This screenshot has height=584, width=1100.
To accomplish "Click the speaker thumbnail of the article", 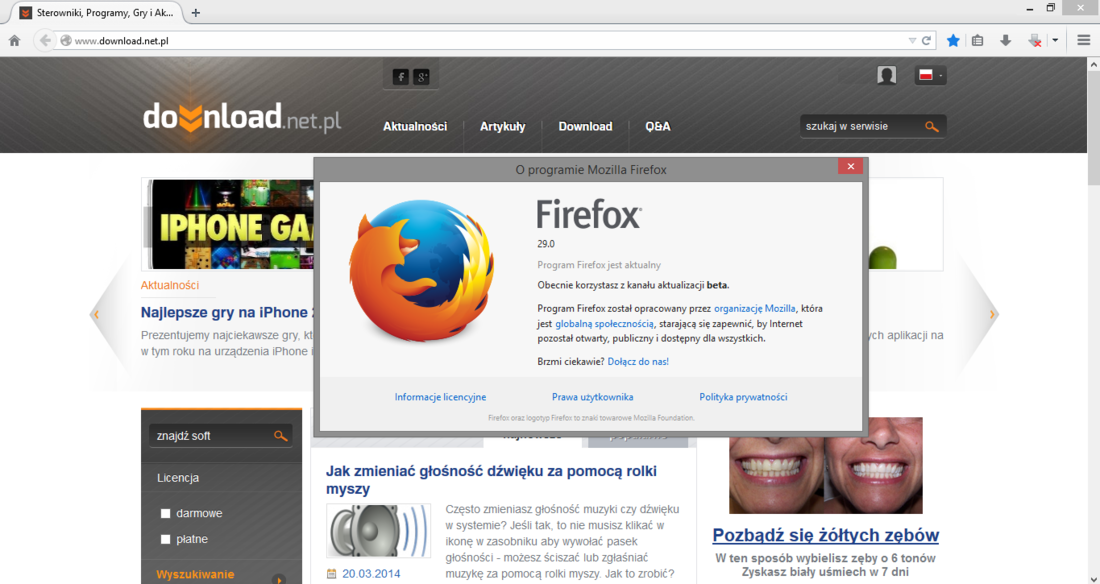I will pyautogui.click(x=378, y=531).
